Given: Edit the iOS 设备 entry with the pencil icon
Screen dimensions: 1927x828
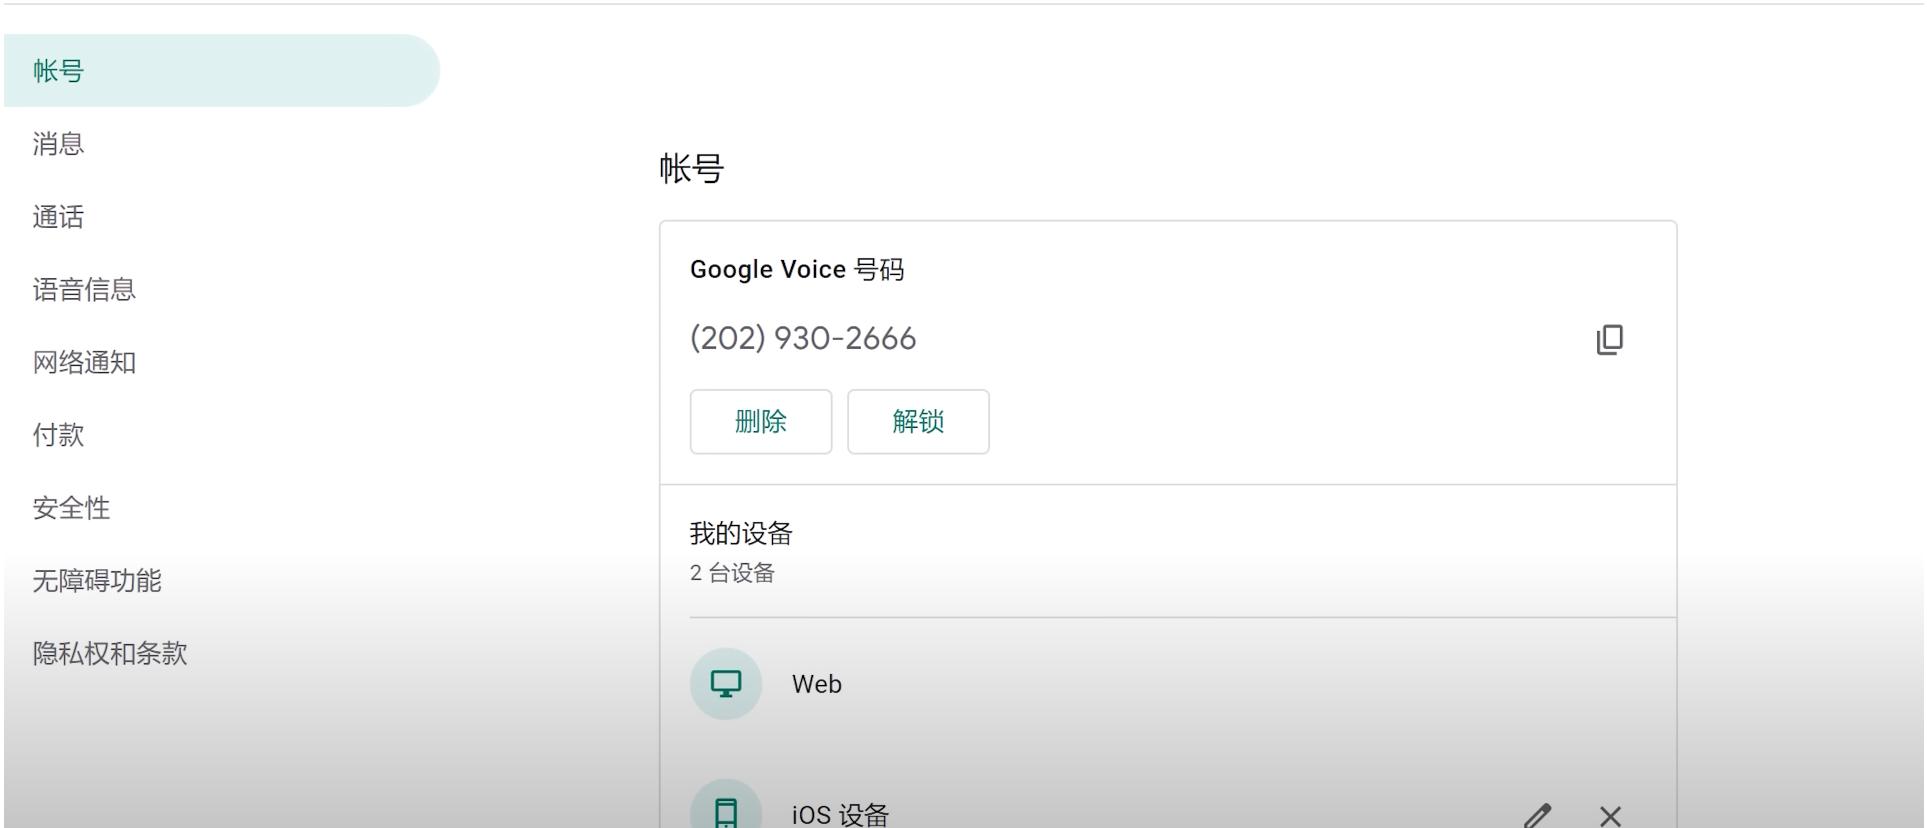Looking at the screenshot, I should (x=1538, y=815).
